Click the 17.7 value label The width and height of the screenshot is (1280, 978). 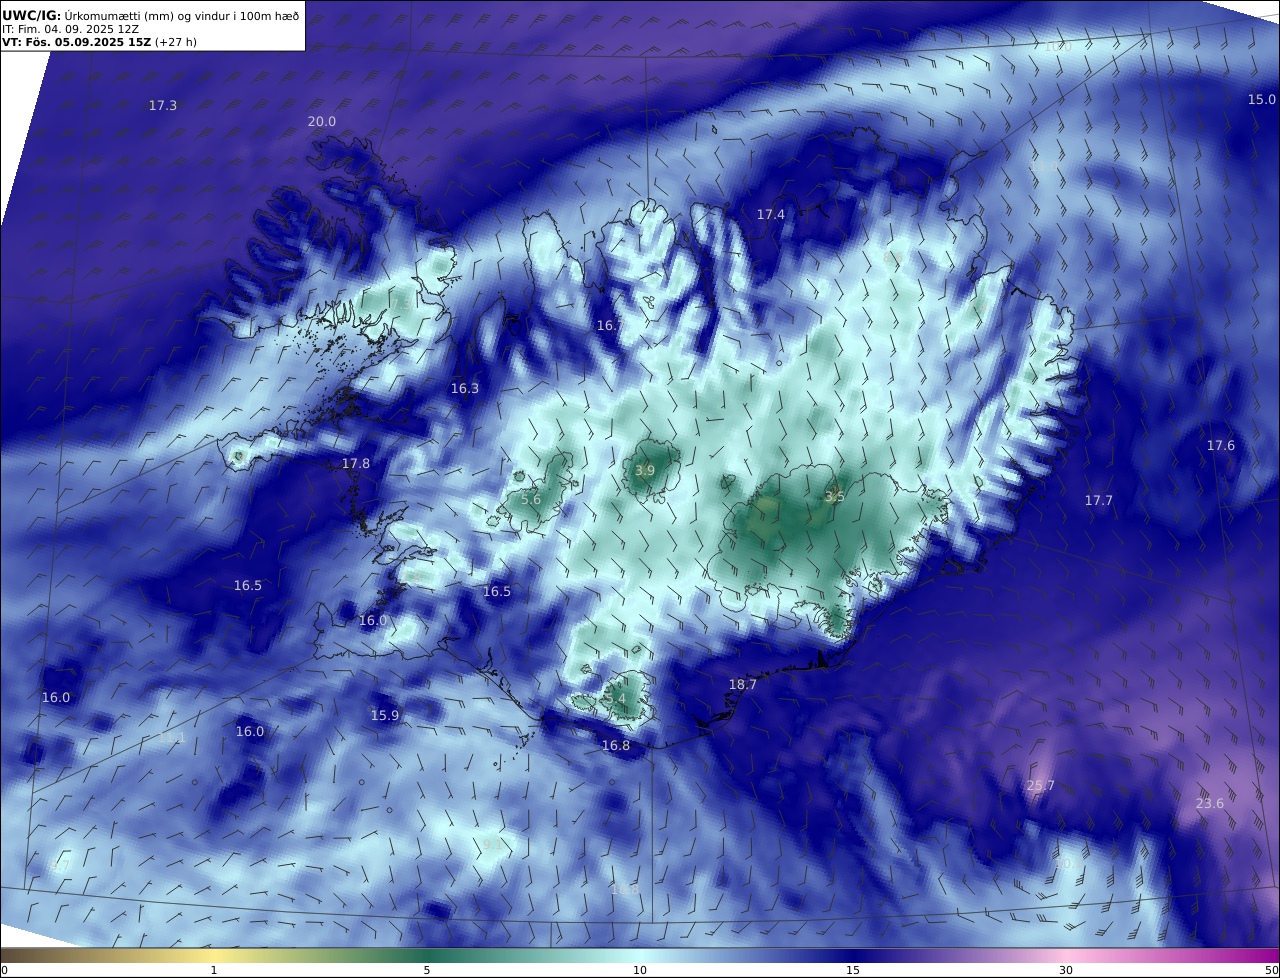(1099, 500)
